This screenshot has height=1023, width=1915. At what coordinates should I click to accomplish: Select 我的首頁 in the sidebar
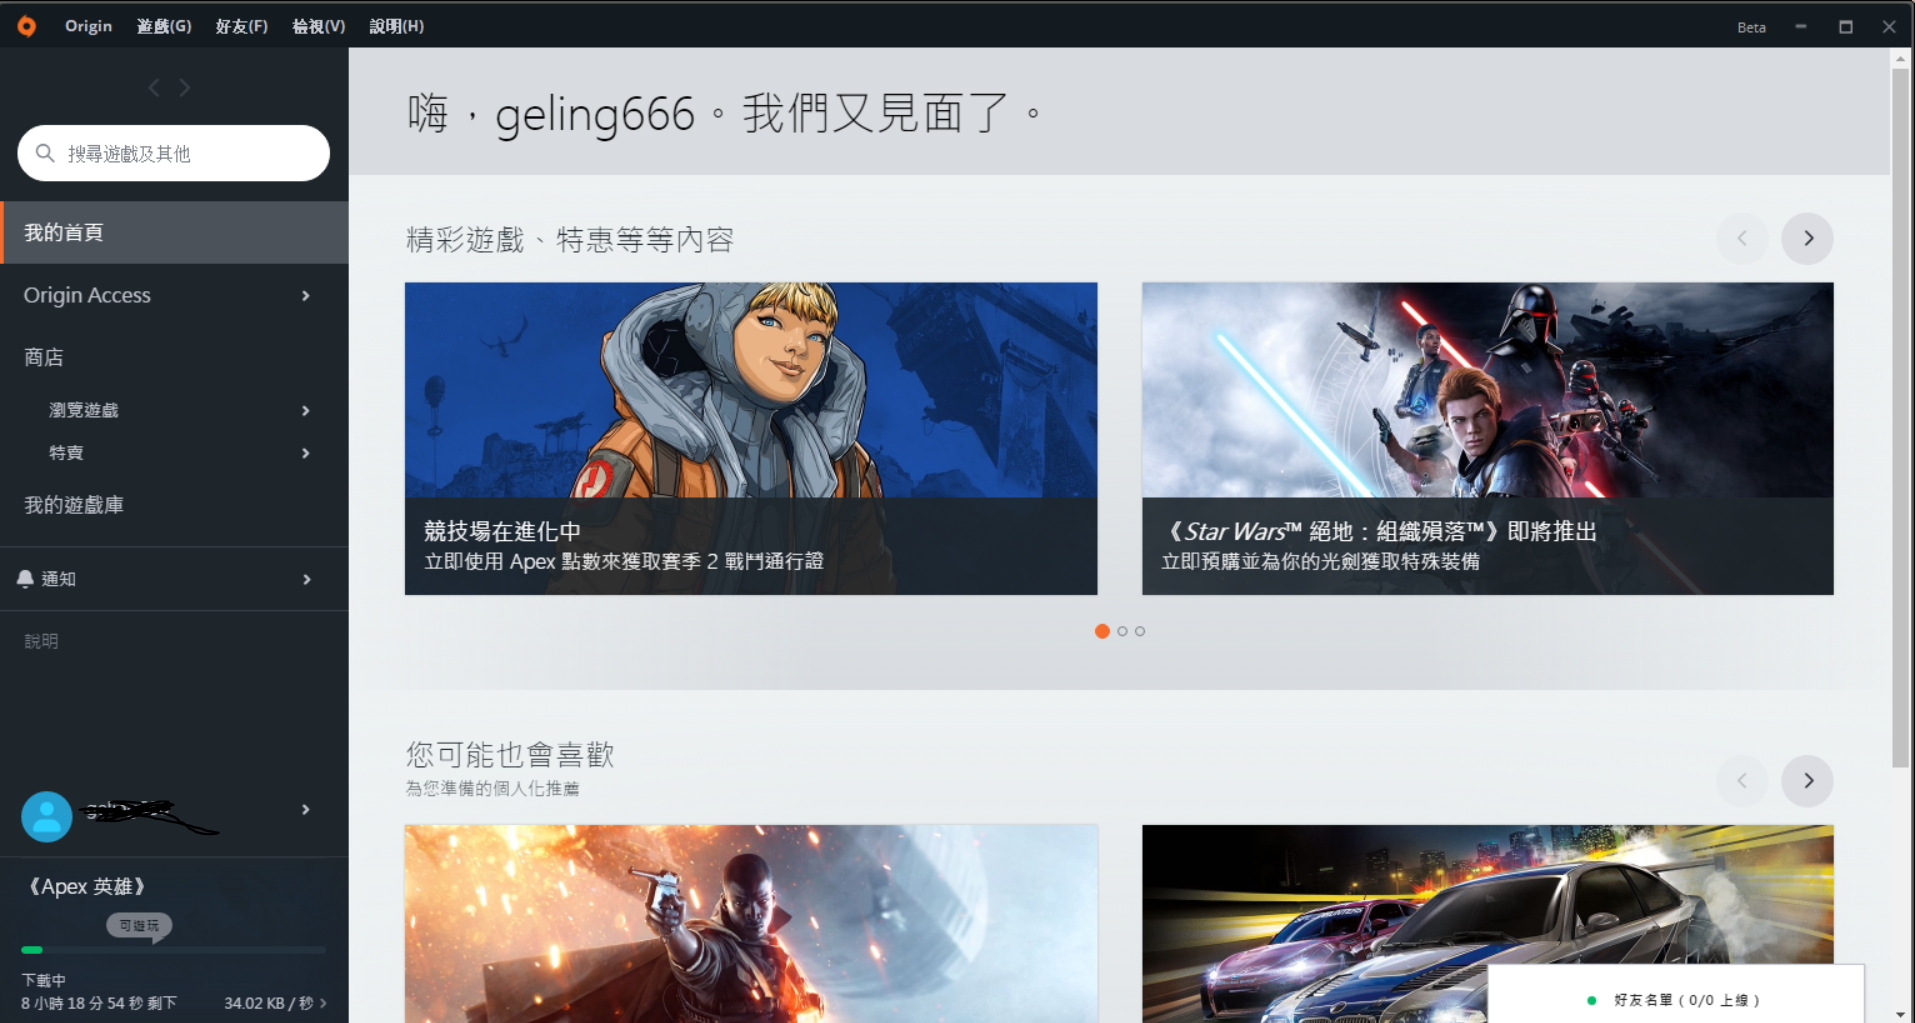pyautogui.click(x=174, y=232)
